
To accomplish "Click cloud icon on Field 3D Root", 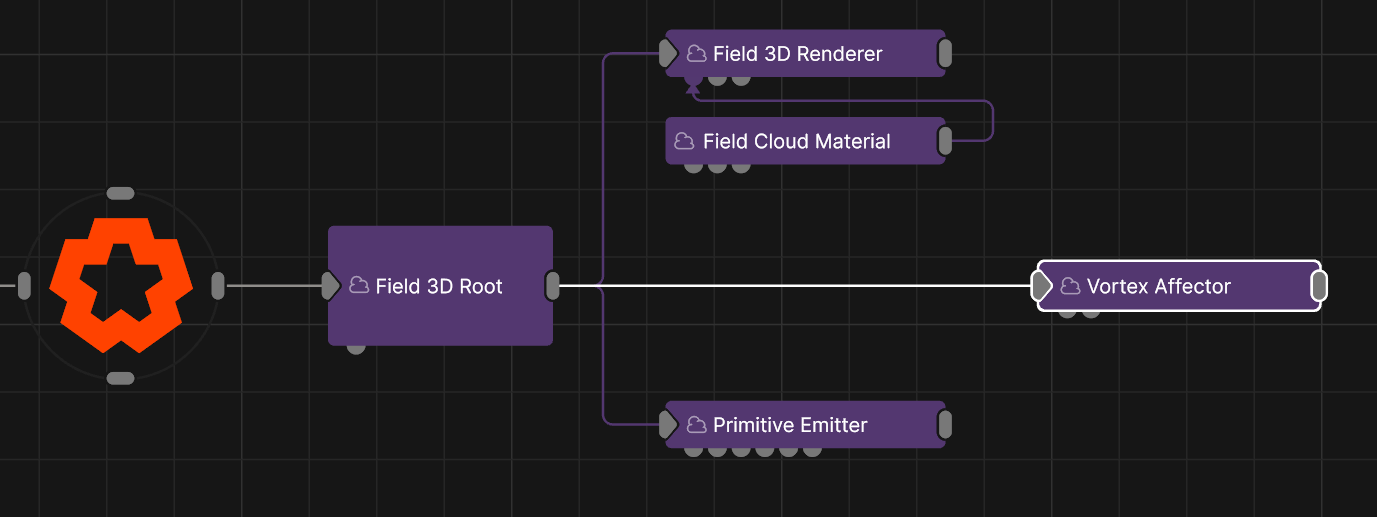I will [359, 286].
